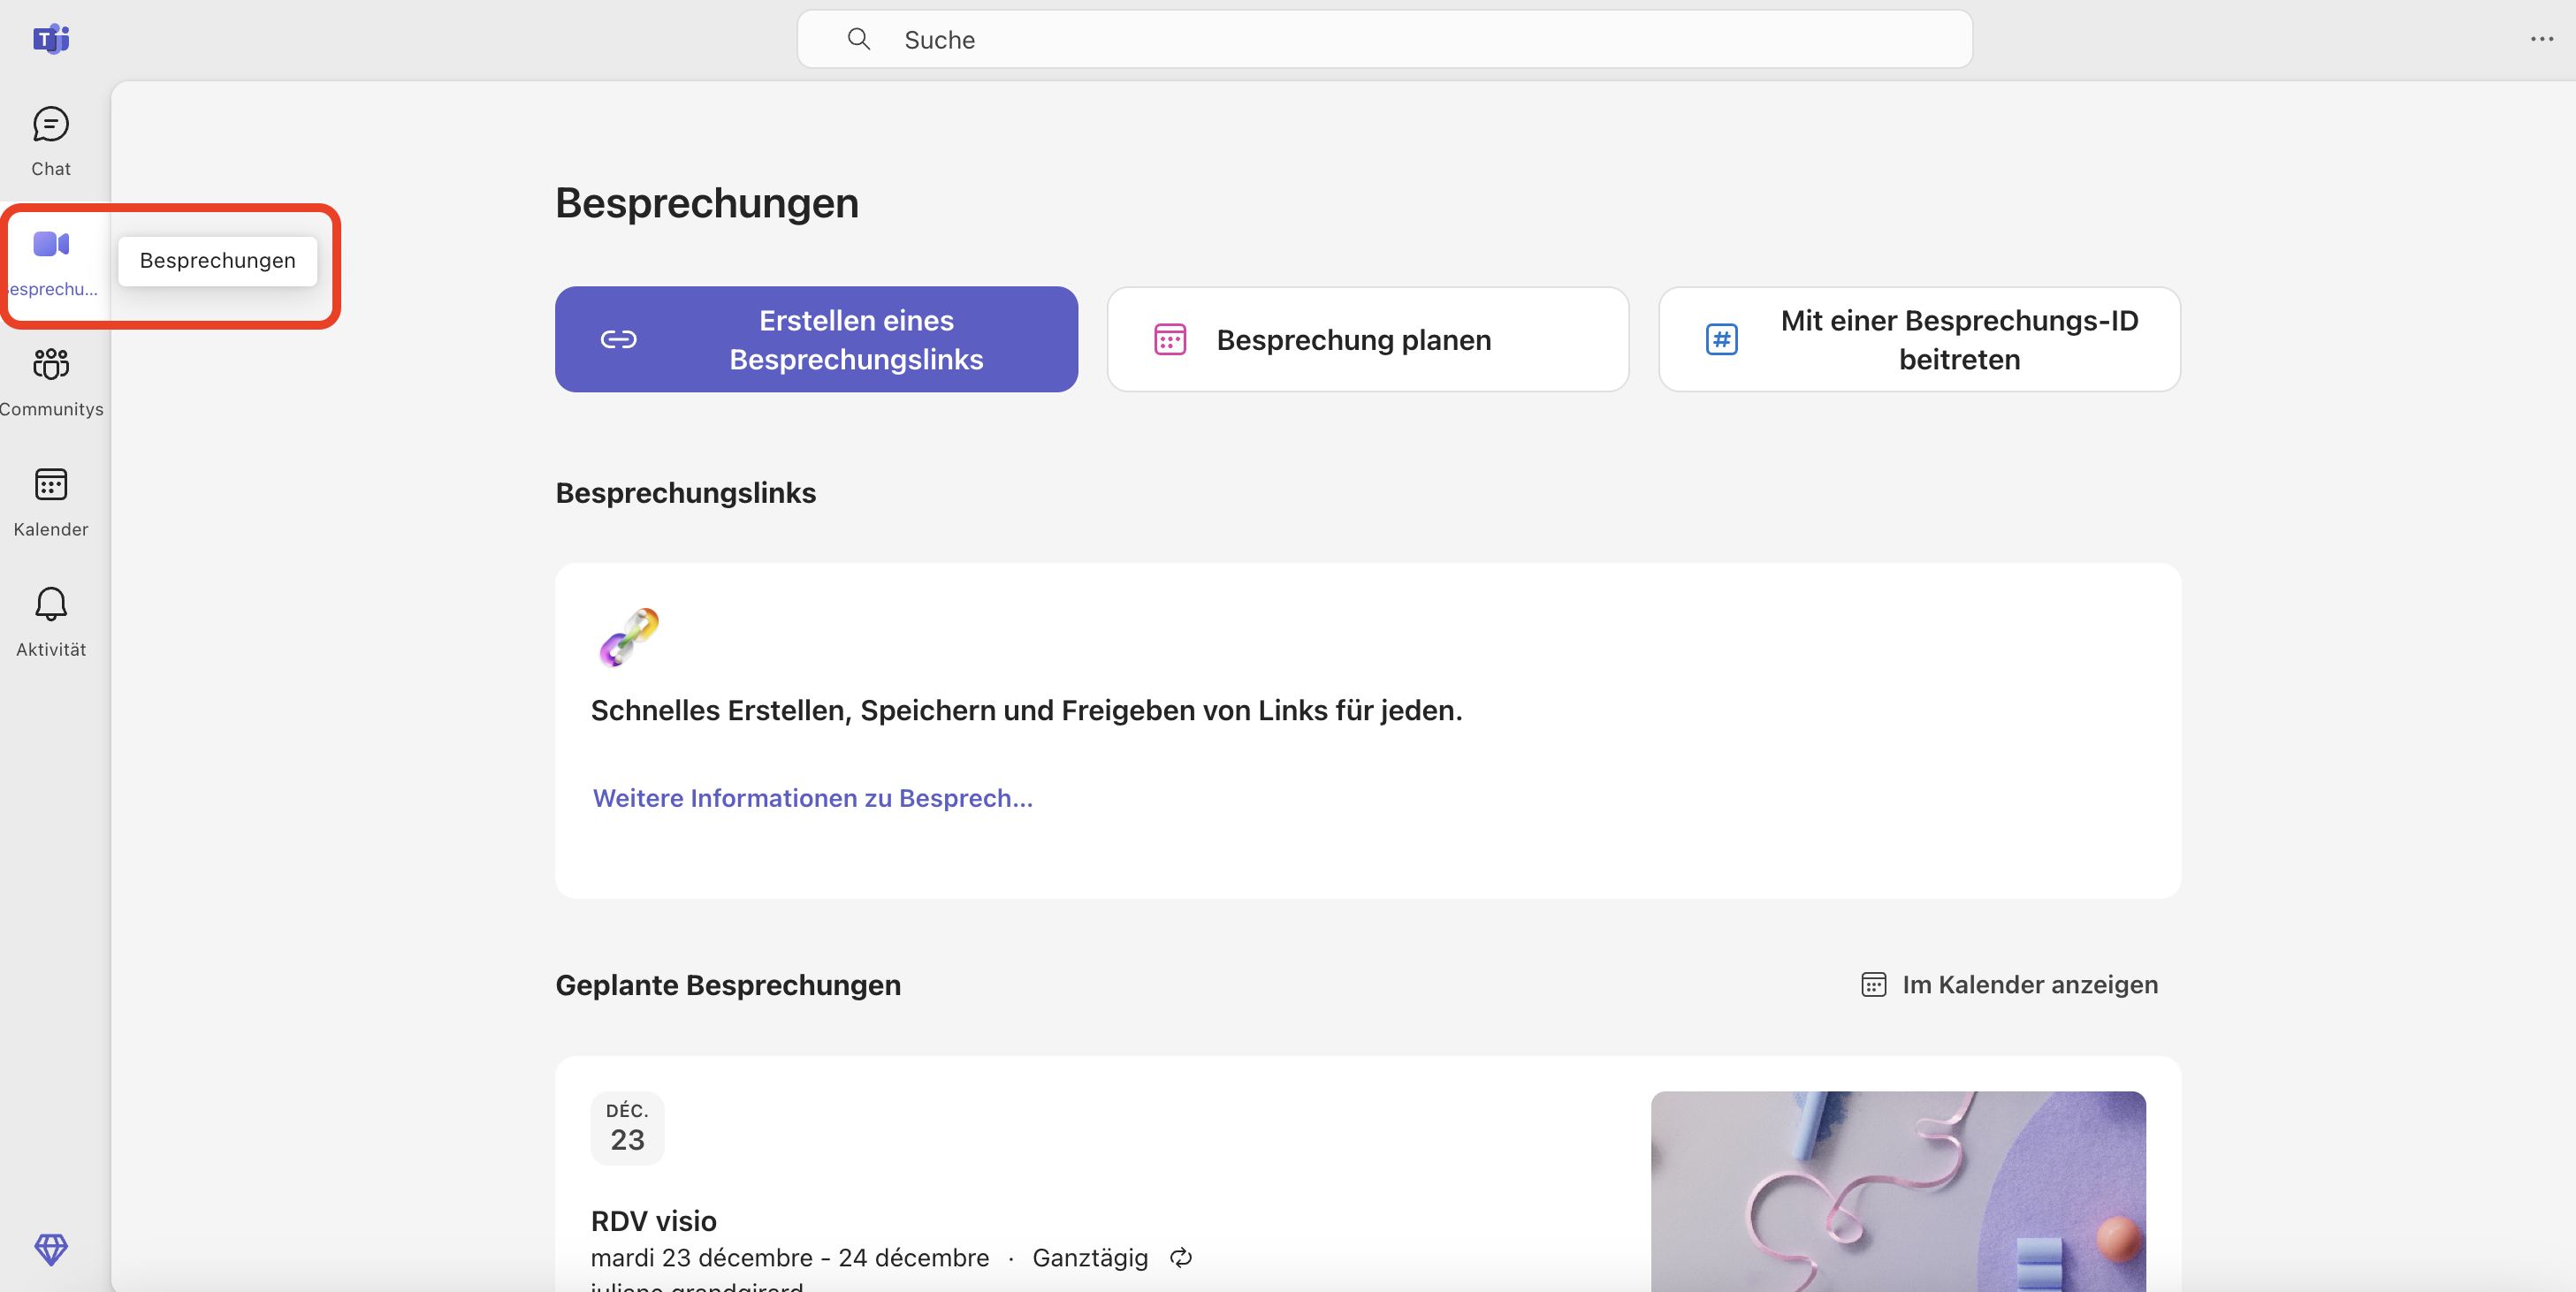Click Erstellen eines Besprechungslinks button
This screenshot has height=1292, width=2576.
tap(816, 340)
